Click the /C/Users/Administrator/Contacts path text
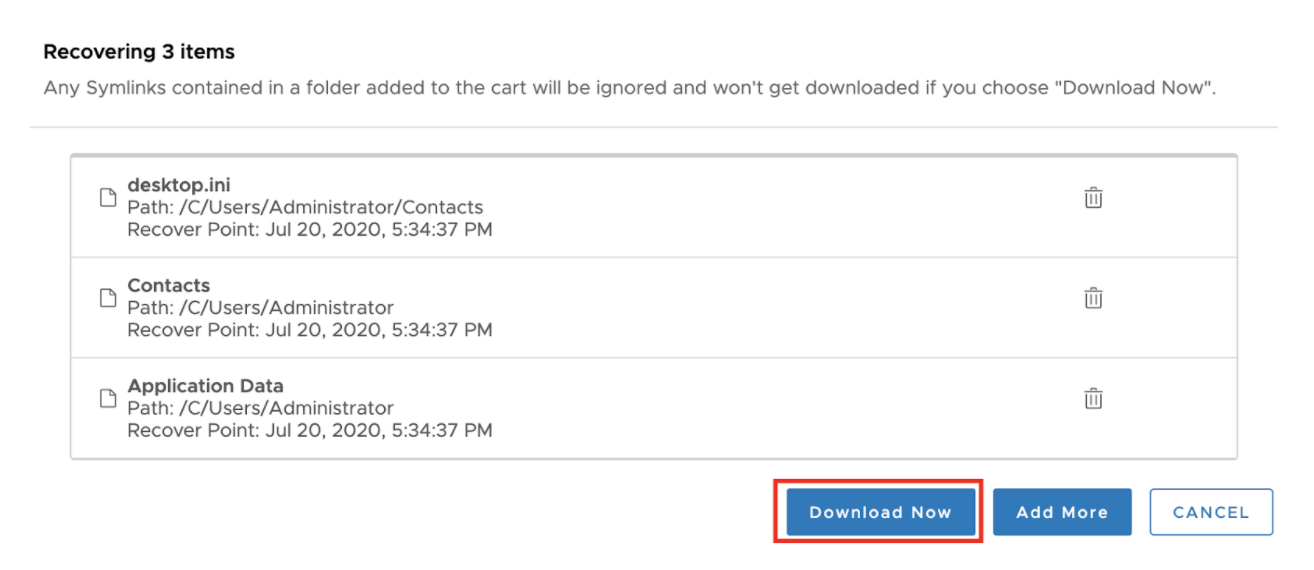 tap(305, 208)
